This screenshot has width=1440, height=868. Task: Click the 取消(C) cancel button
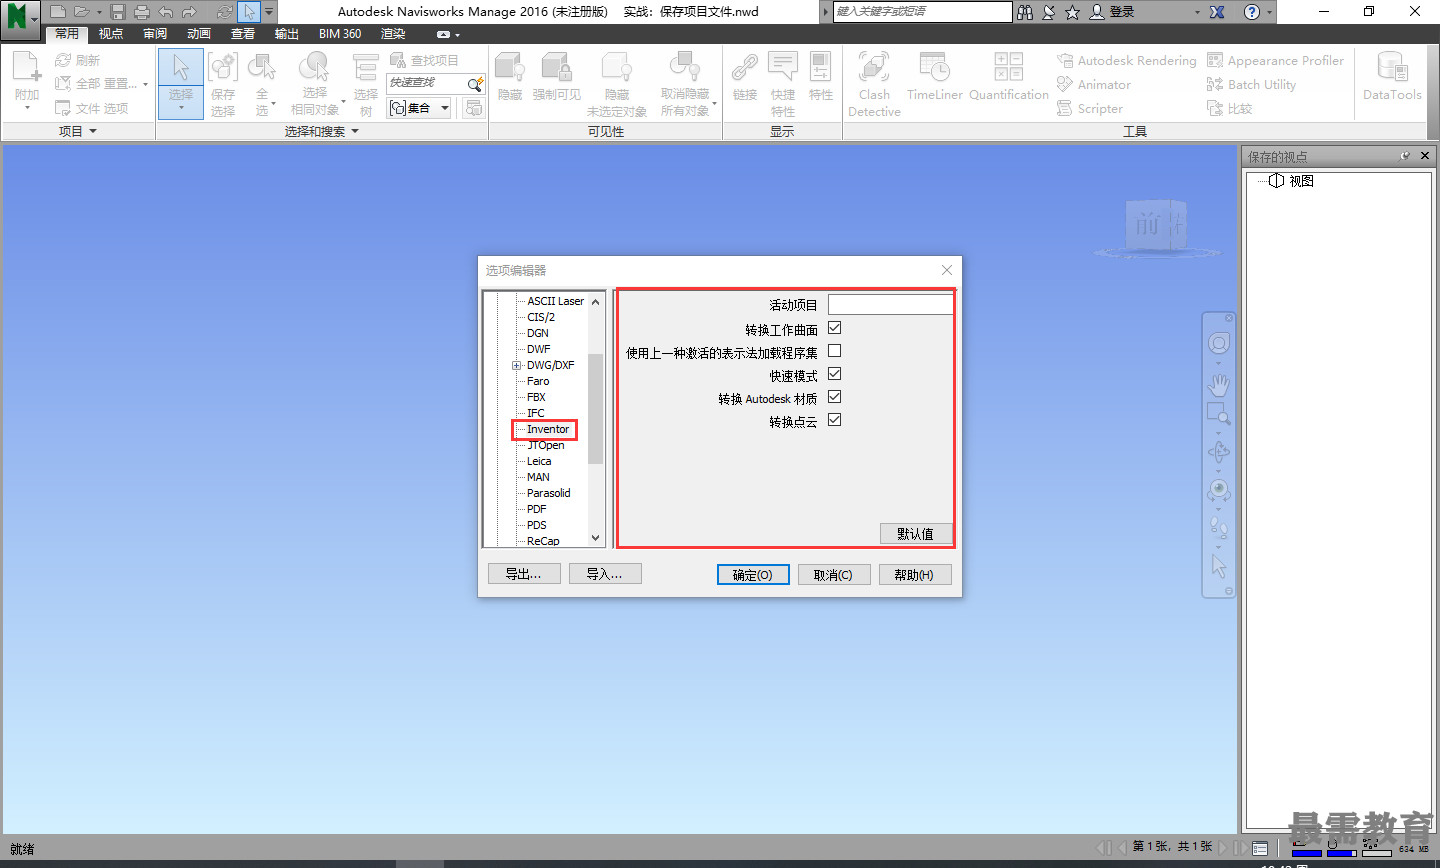click(833, 575)
